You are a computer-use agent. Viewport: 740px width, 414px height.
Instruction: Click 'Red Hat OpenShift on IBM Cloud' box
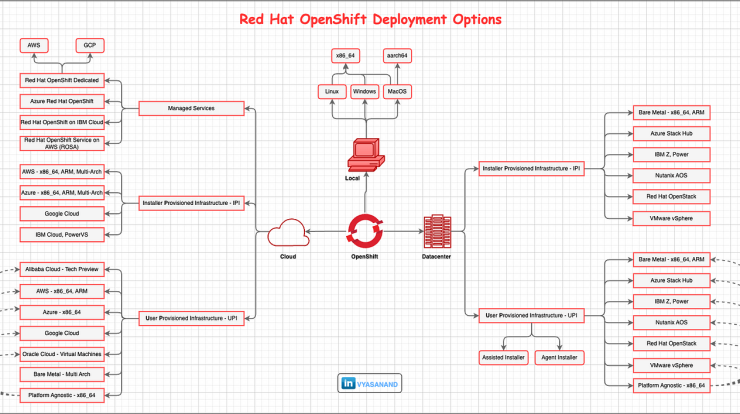pyautogui.click(x=62, y=122)
